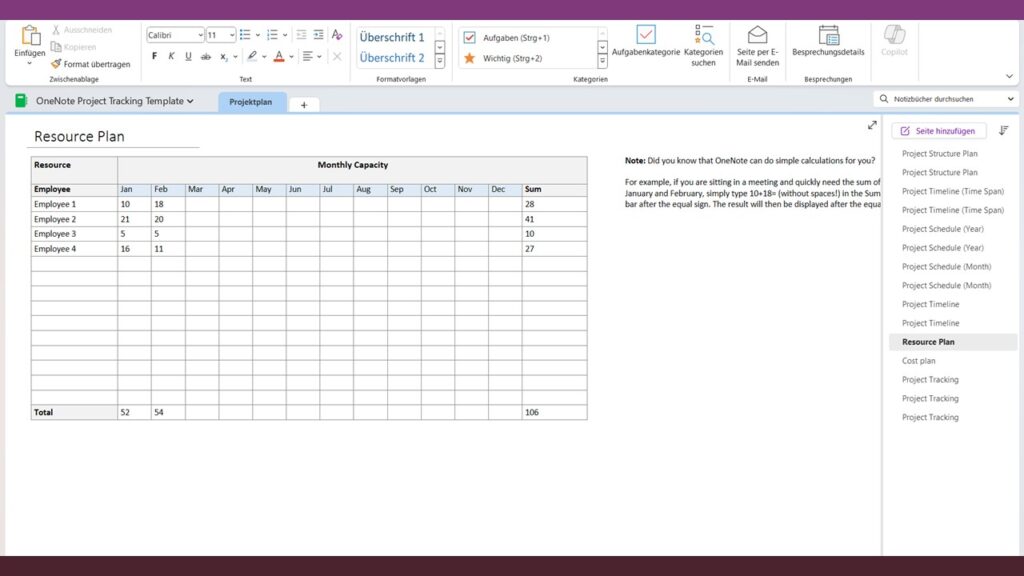
Task: Add a new section with plus tab
Action: (x=304, y=104)
